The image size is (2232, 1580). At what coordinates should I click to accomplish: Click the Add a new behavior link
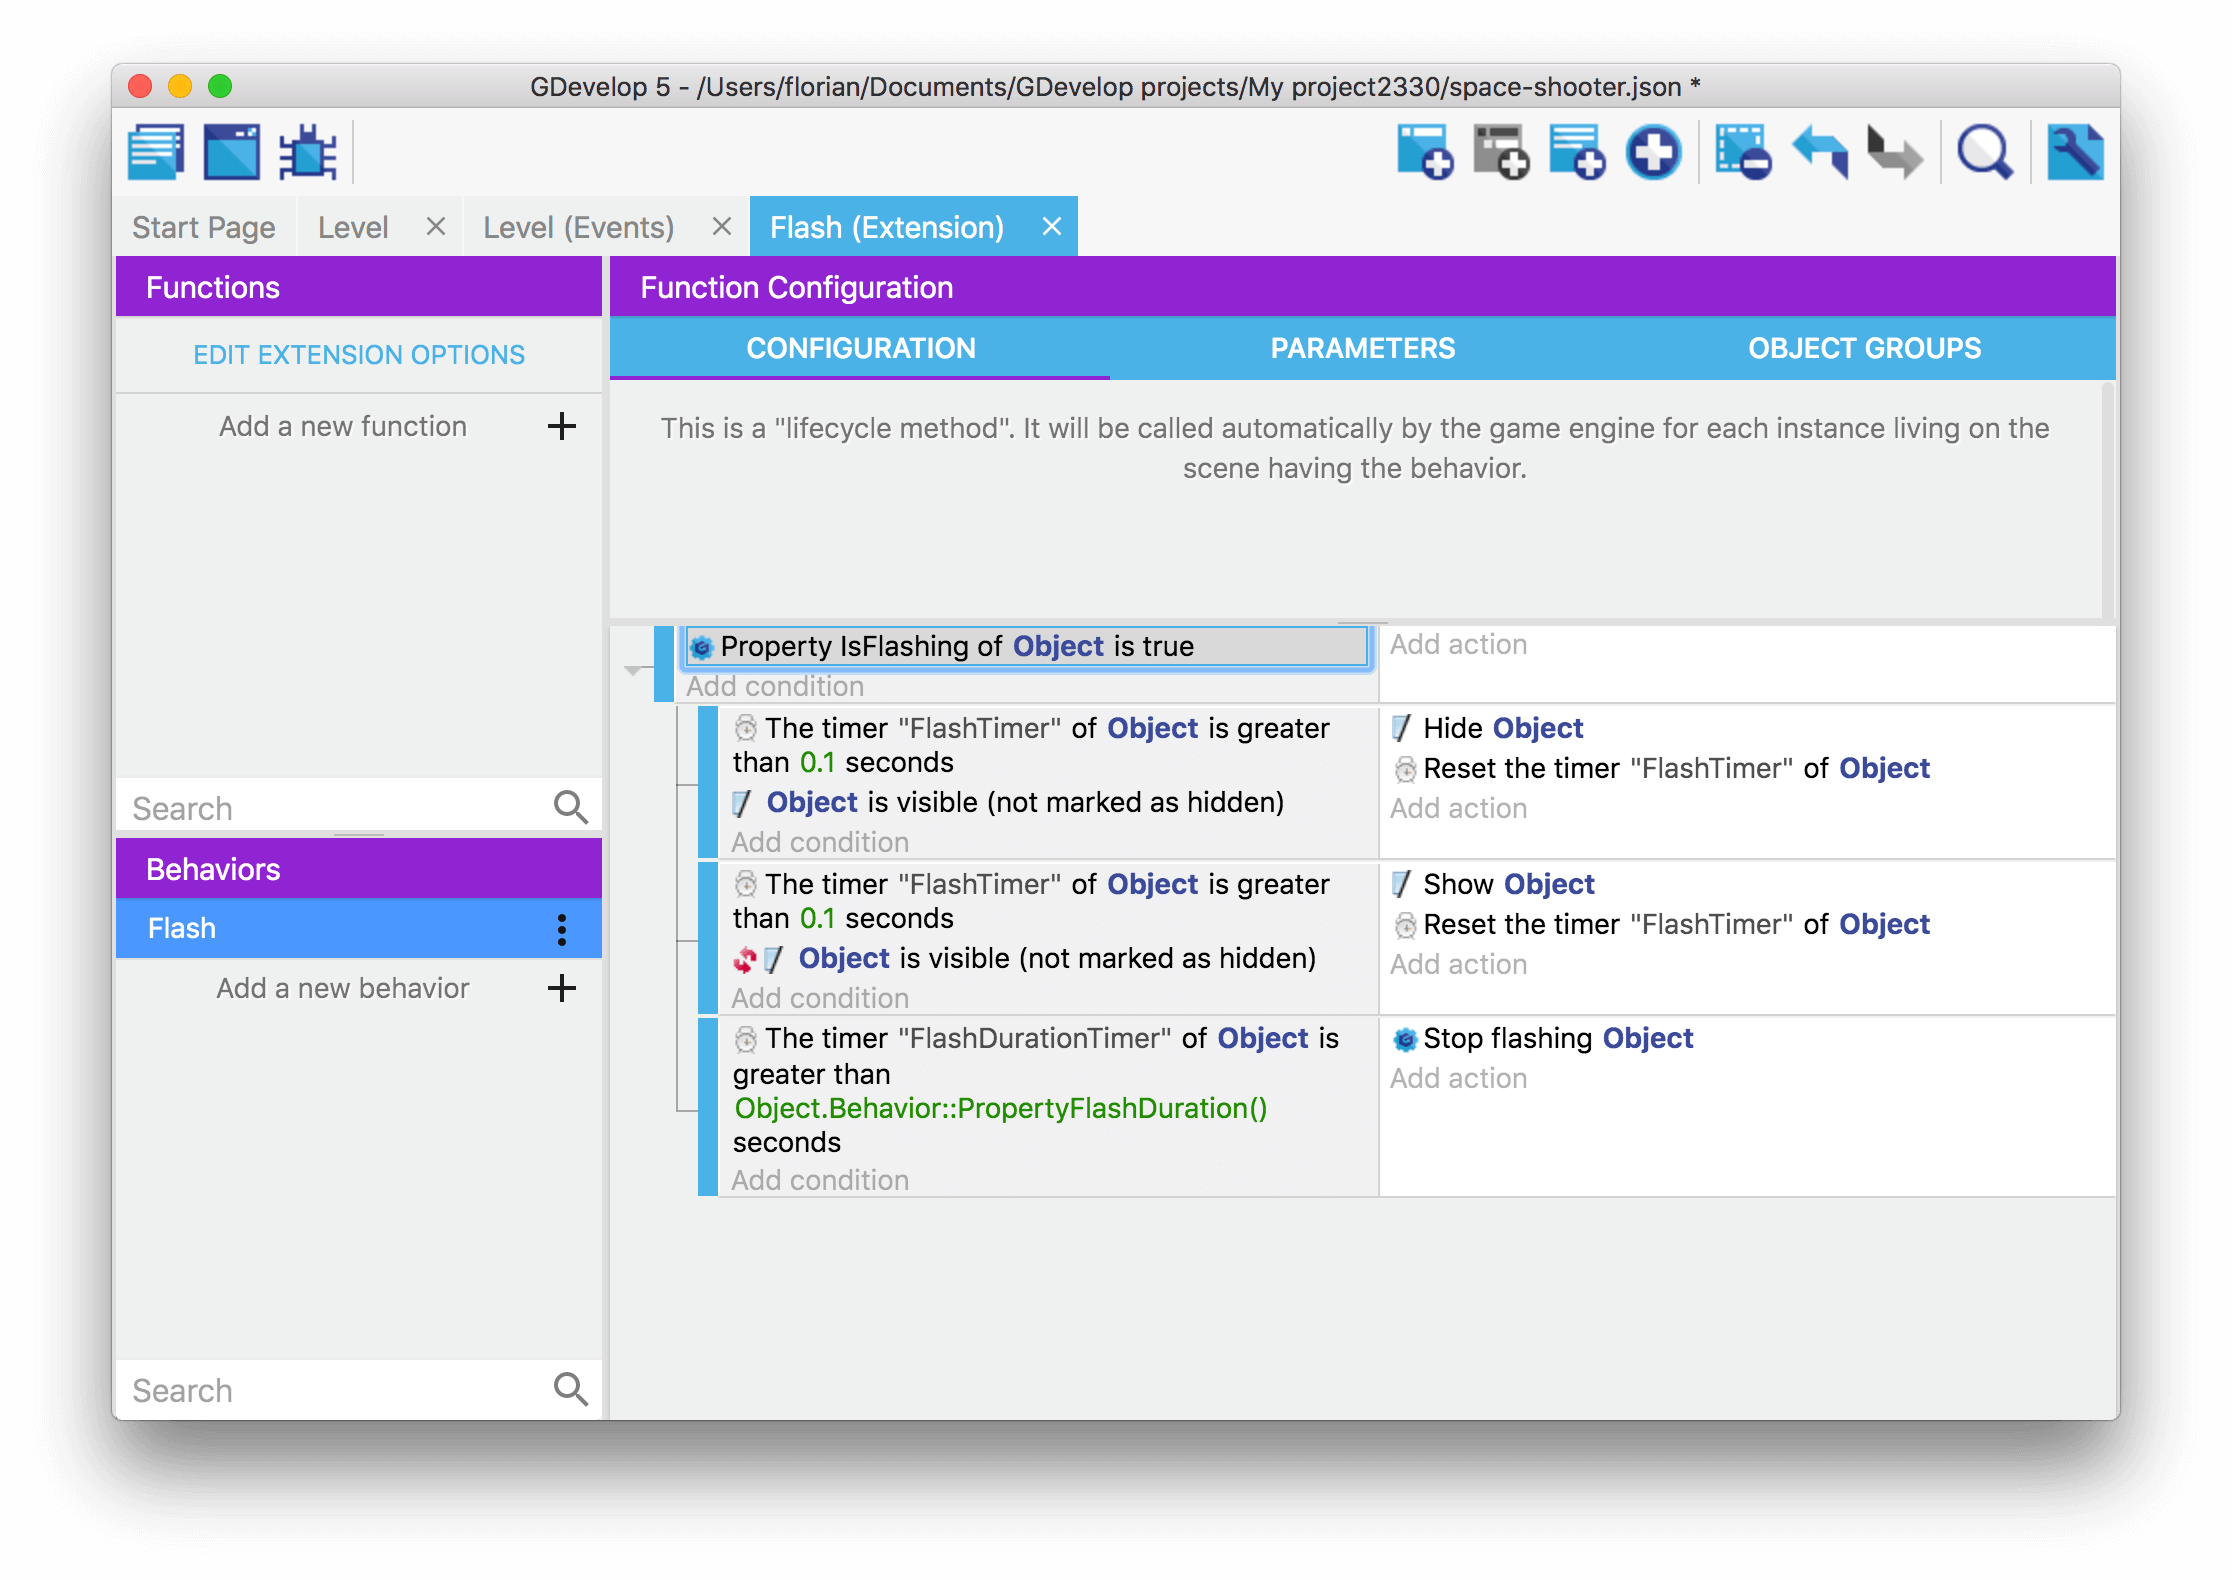342,988
